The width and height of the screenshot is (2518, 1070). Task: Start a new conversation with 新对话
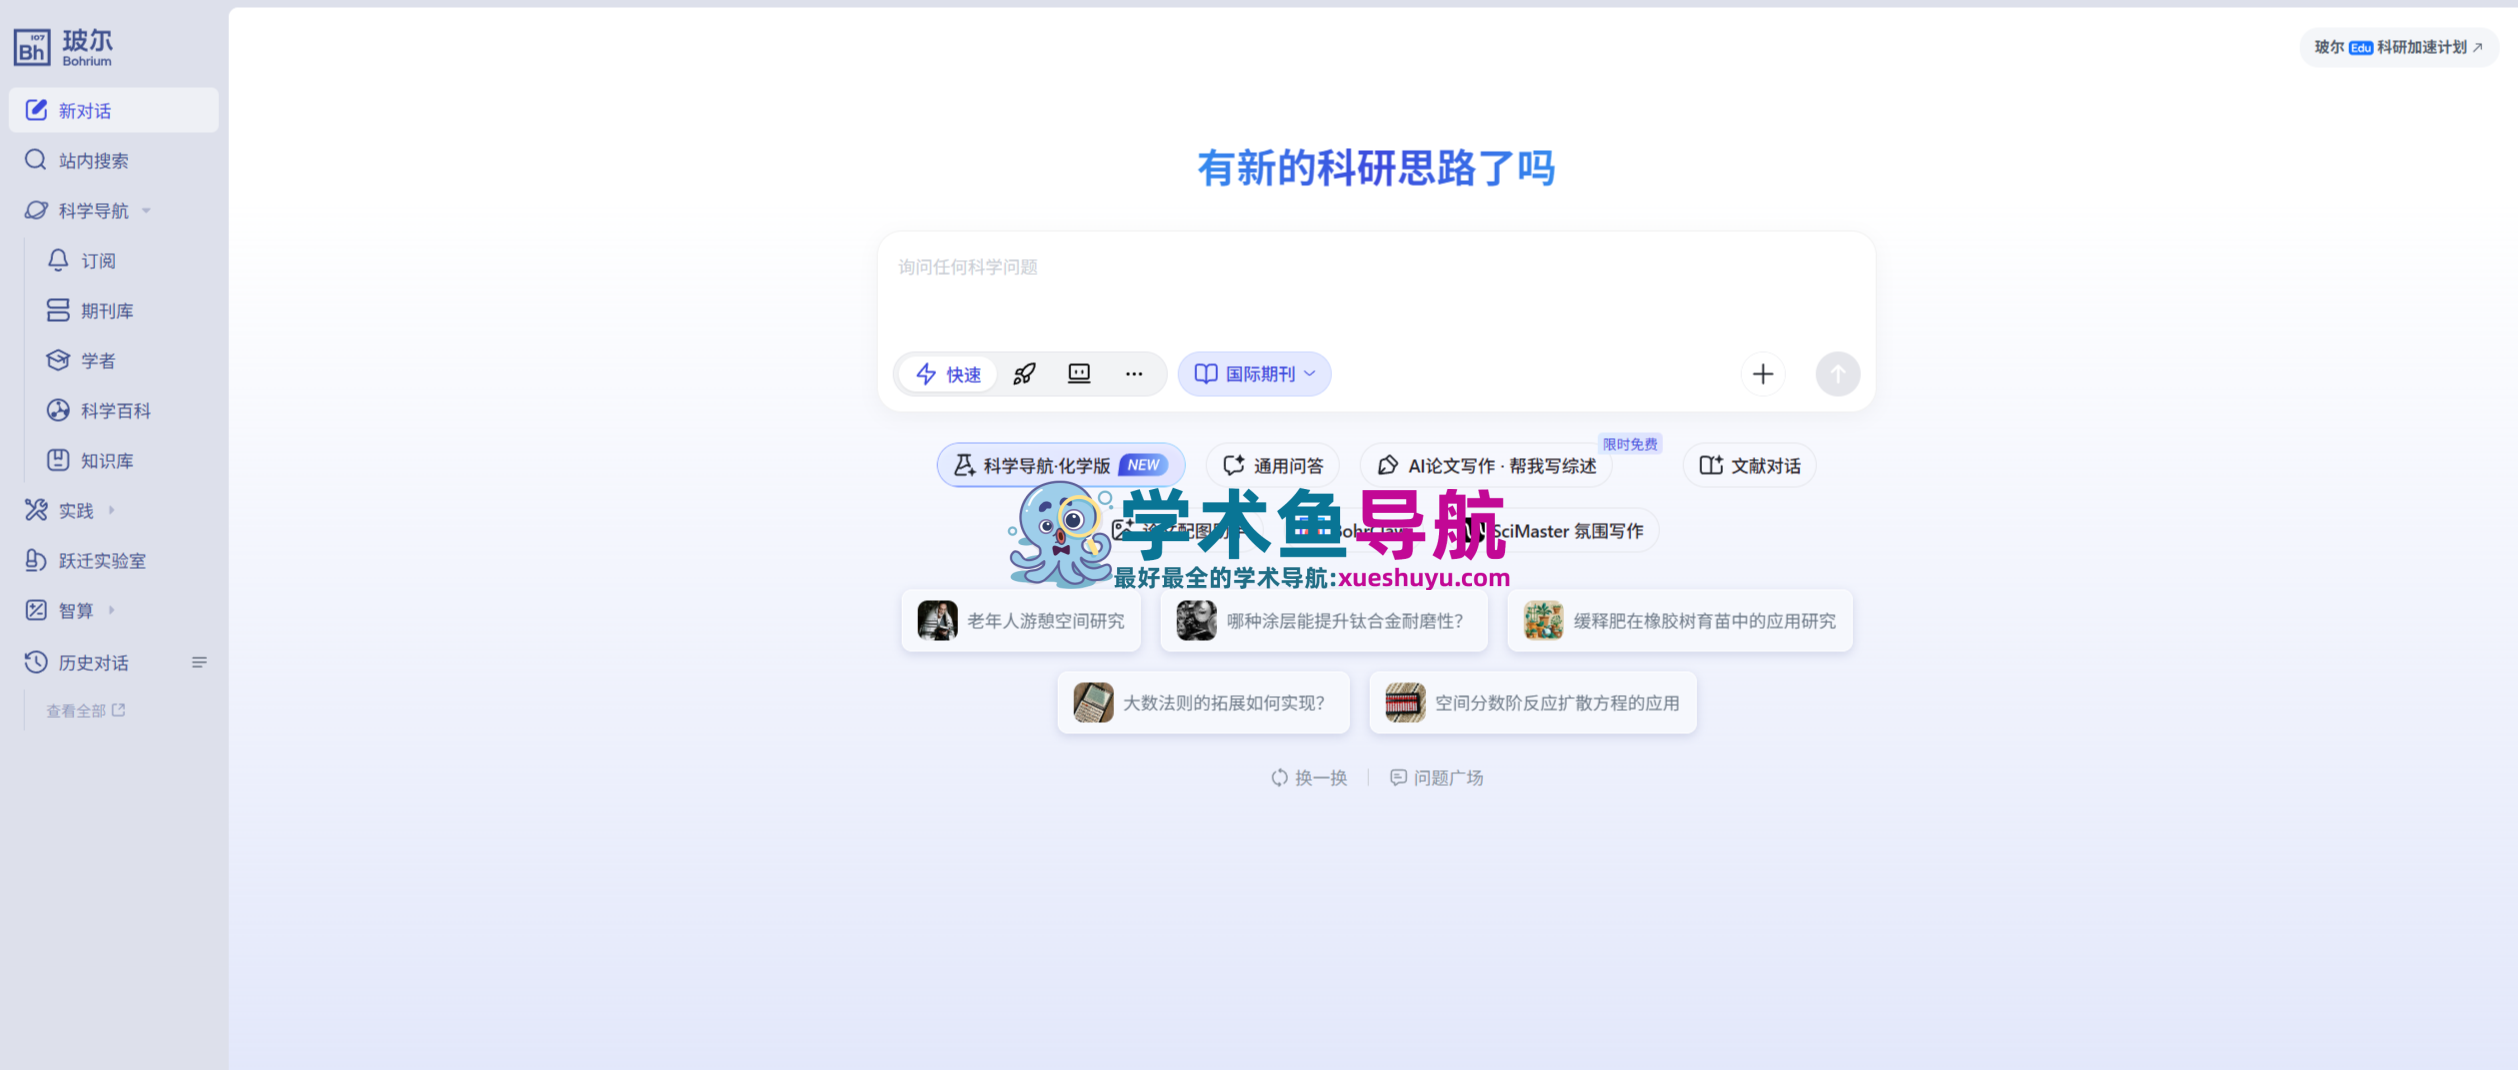click(x=114, y=110)
